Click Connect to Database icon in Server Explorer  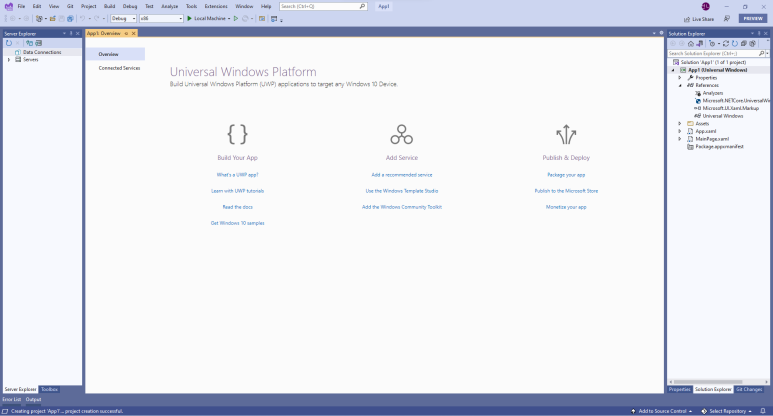29,43
